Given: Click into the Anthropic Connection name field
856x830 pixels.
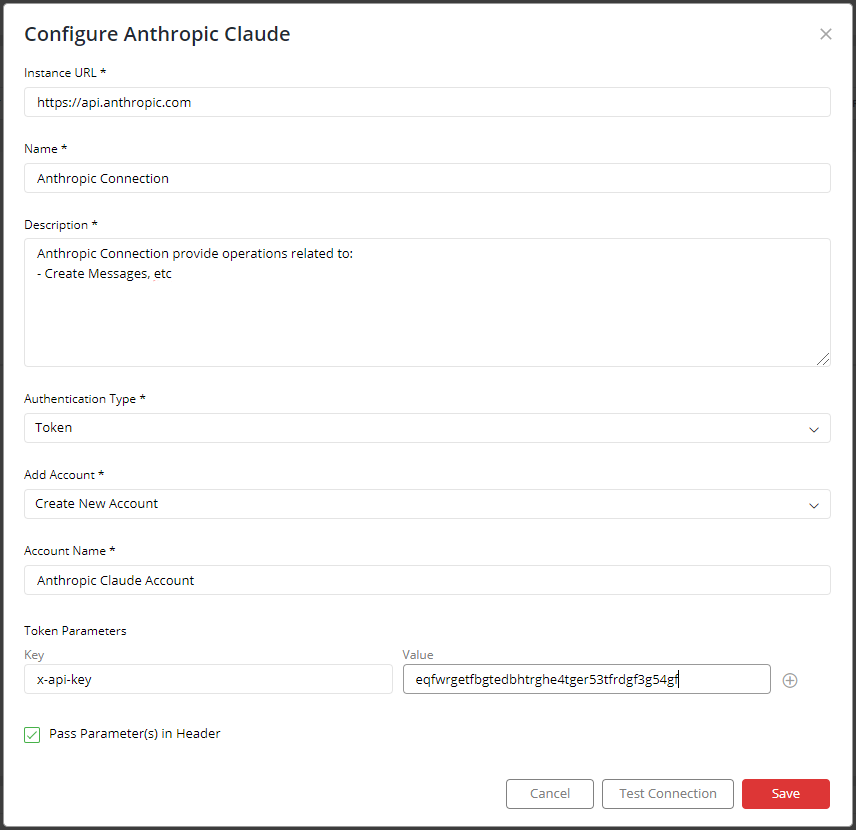Looking at the screenshot, I should point(427,178).
